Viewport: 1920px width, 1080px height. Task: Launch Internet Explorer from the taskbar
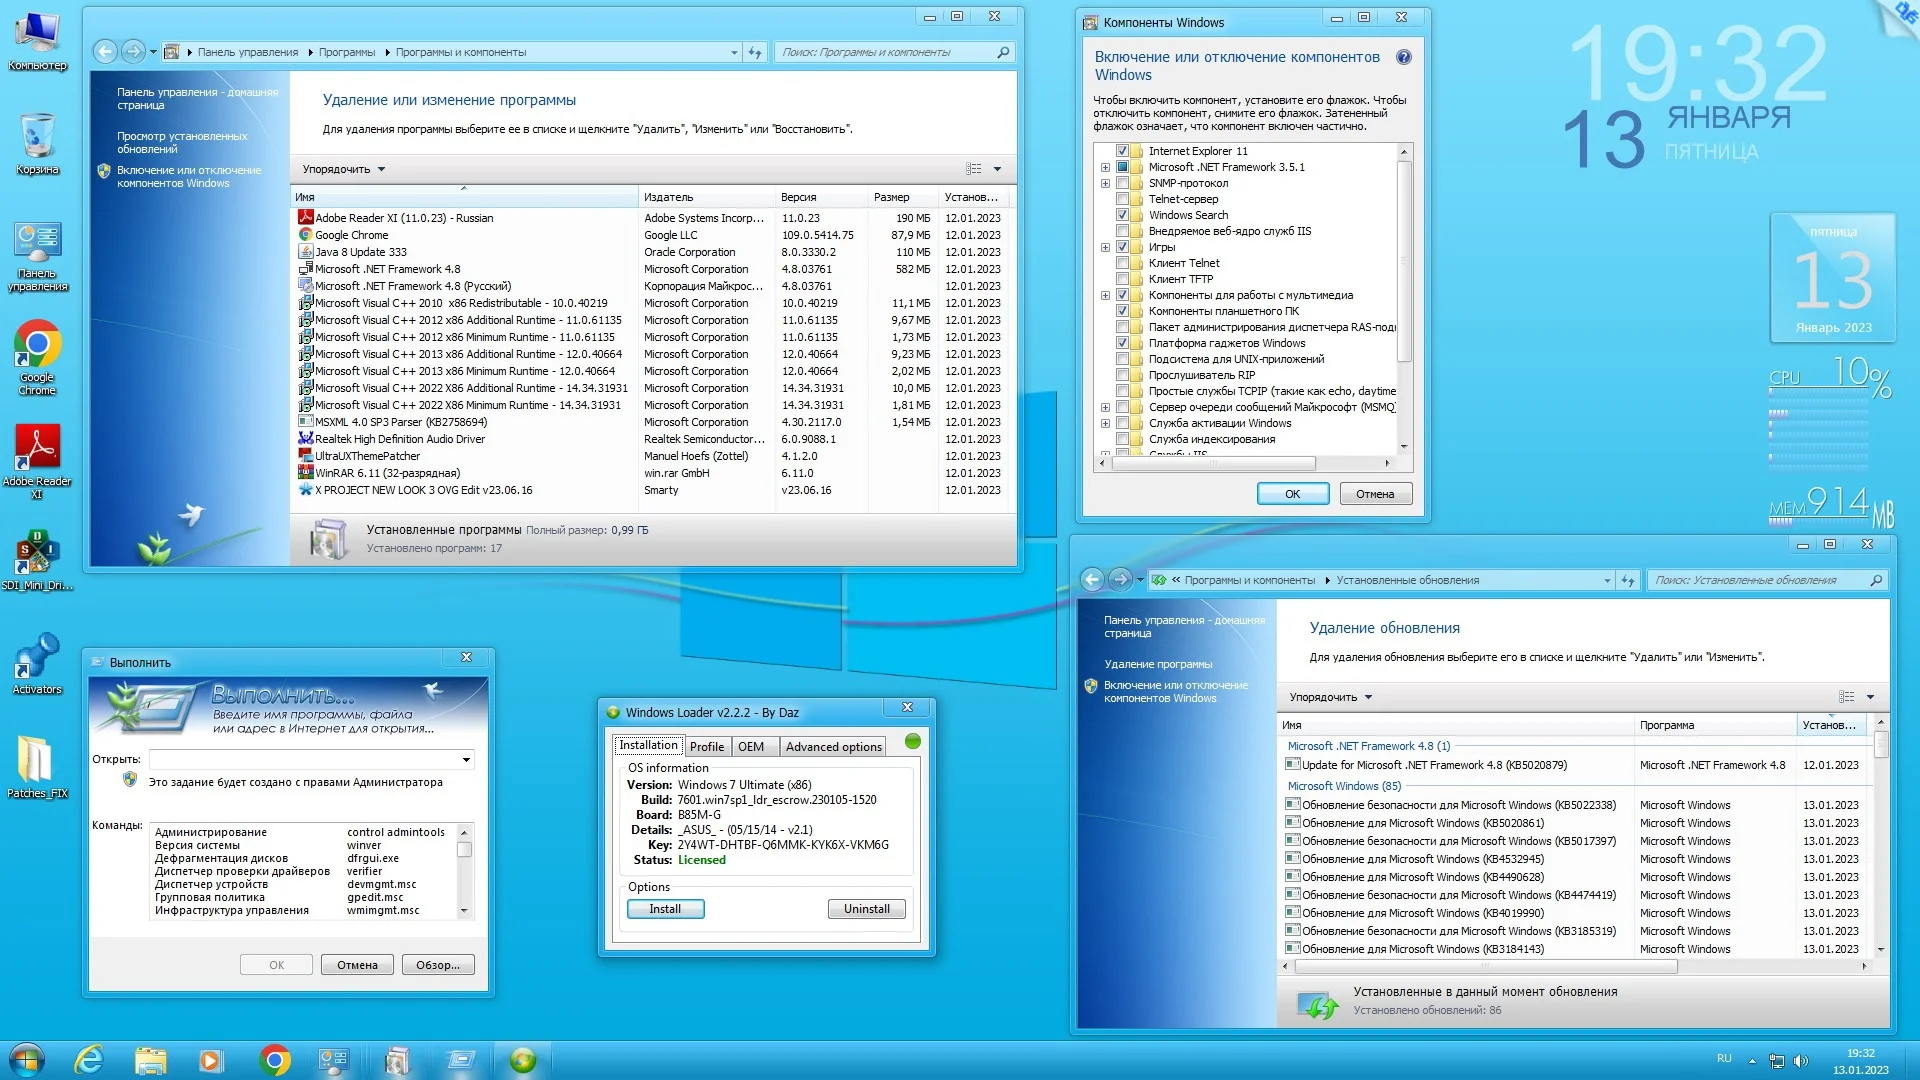(x=90, y=1060)
